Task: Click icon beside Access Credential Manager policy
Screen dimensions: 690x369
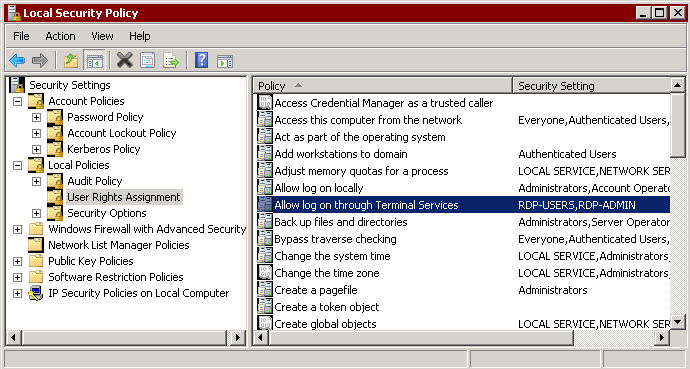Action: 265,103
